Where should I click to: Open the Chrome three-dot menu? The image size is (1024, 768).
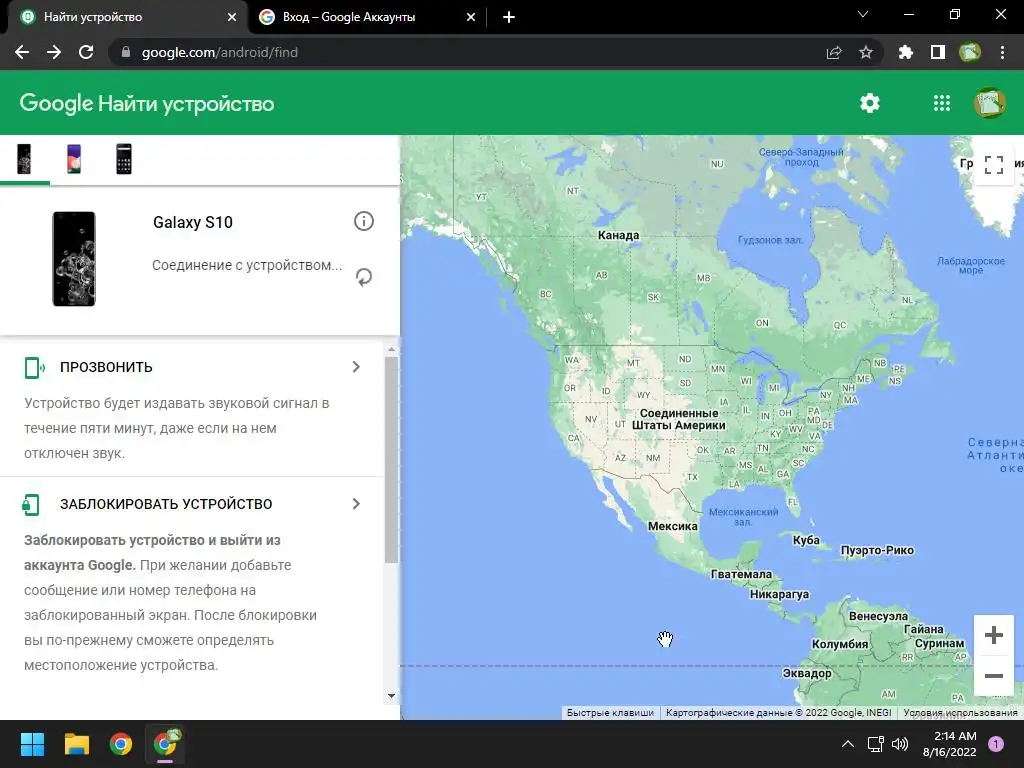[x=1002, y=52]
